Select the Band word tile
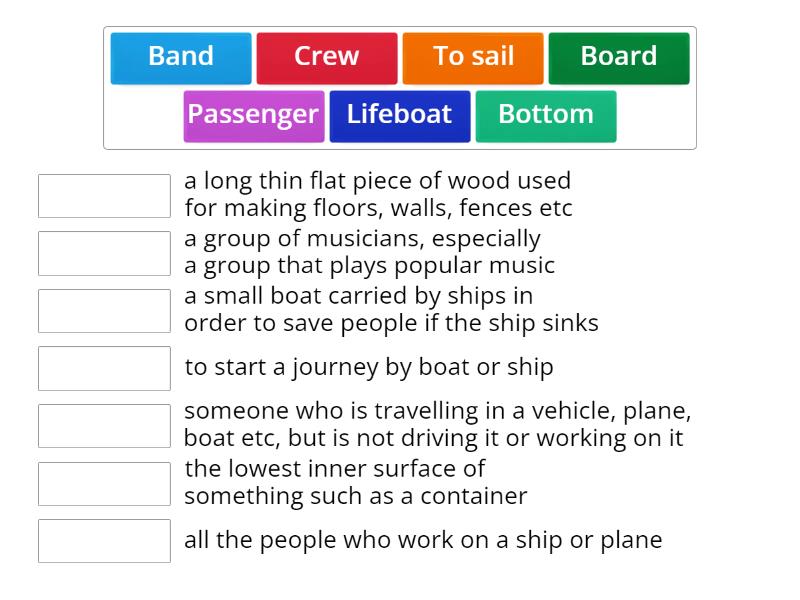This screenshot has height=600, width=800. [x=180, y=58]
